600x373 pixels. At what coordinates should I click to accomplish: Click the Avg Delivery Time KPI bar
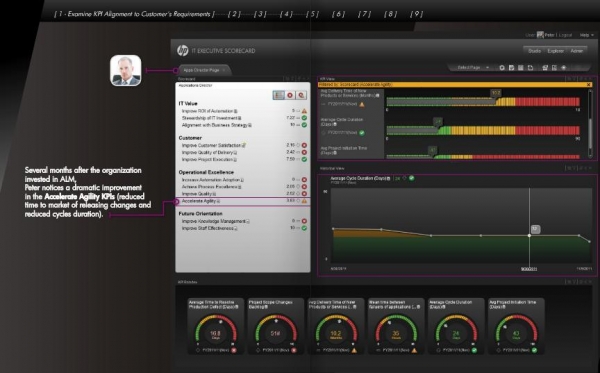point(483,102)
